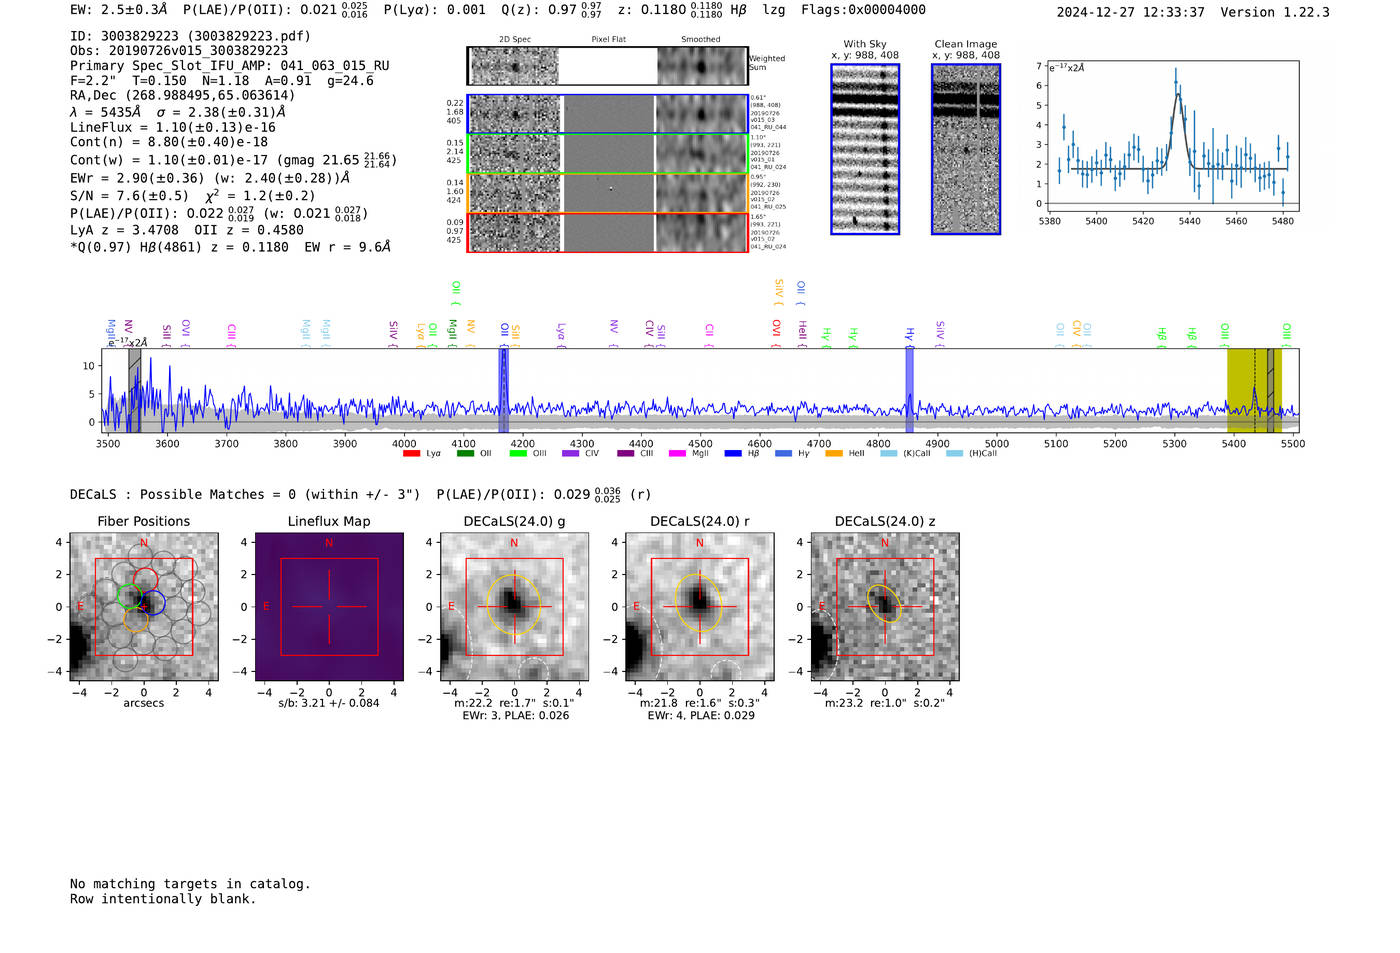
Task: Open the With Sky image cutout
Action: click(865, 149)
